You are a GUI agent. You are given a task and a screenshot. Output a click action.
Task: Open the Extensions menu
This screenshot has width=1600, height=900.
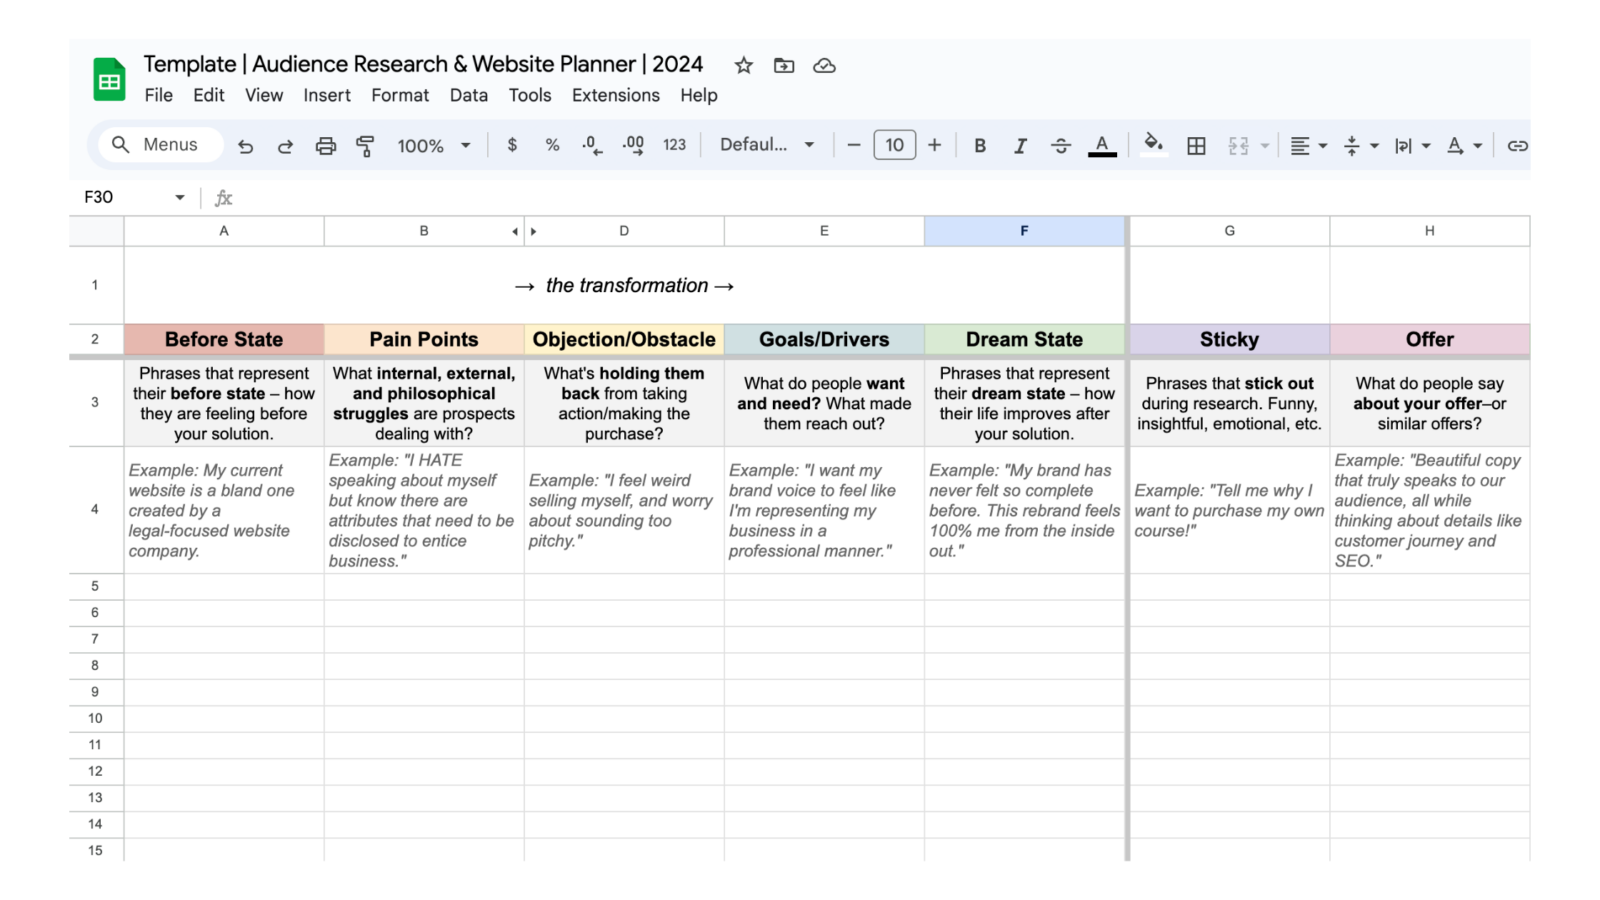(615, 95)
